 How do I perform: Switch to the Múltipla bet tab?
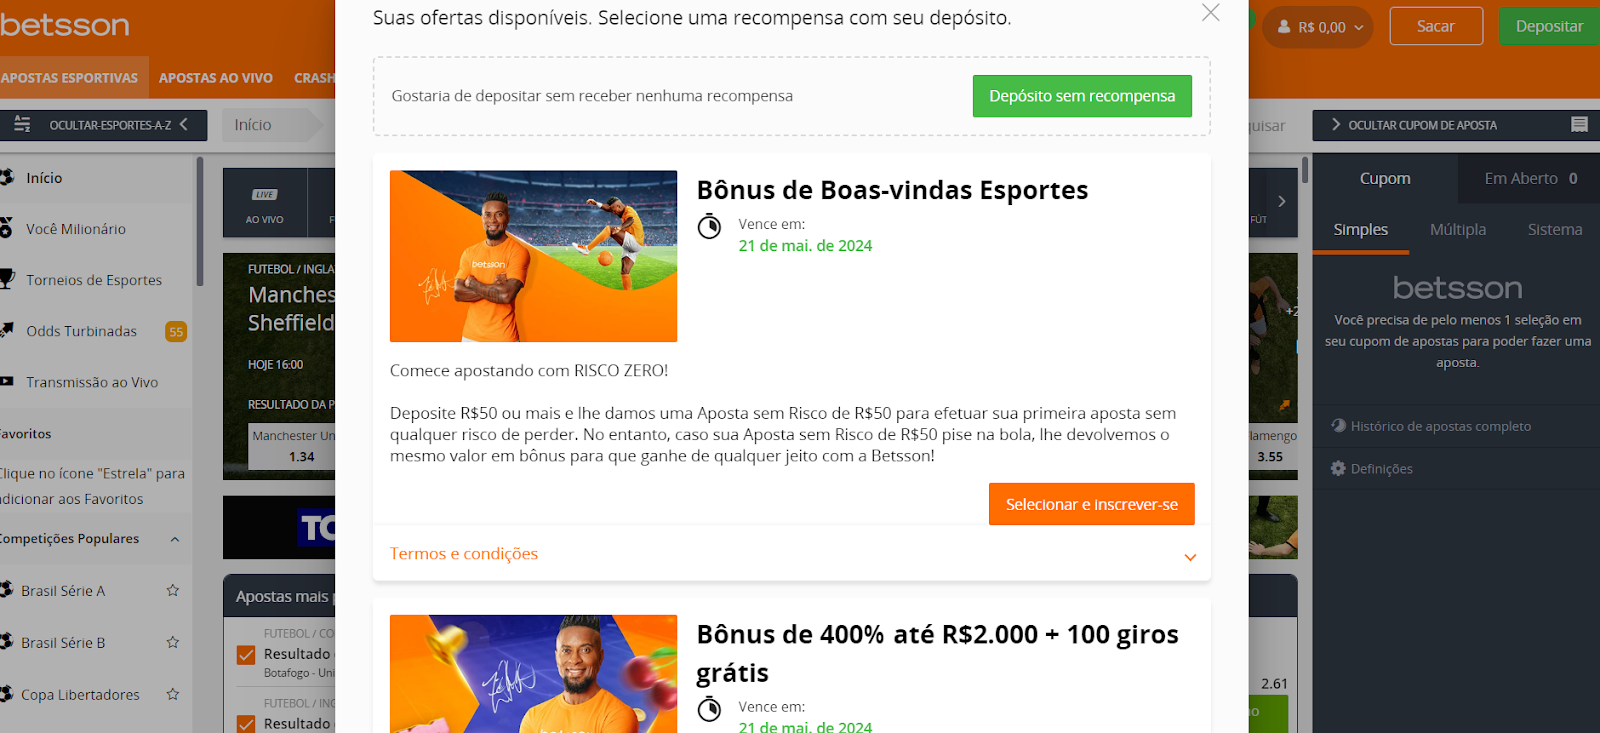click(x=1457, y=229)
